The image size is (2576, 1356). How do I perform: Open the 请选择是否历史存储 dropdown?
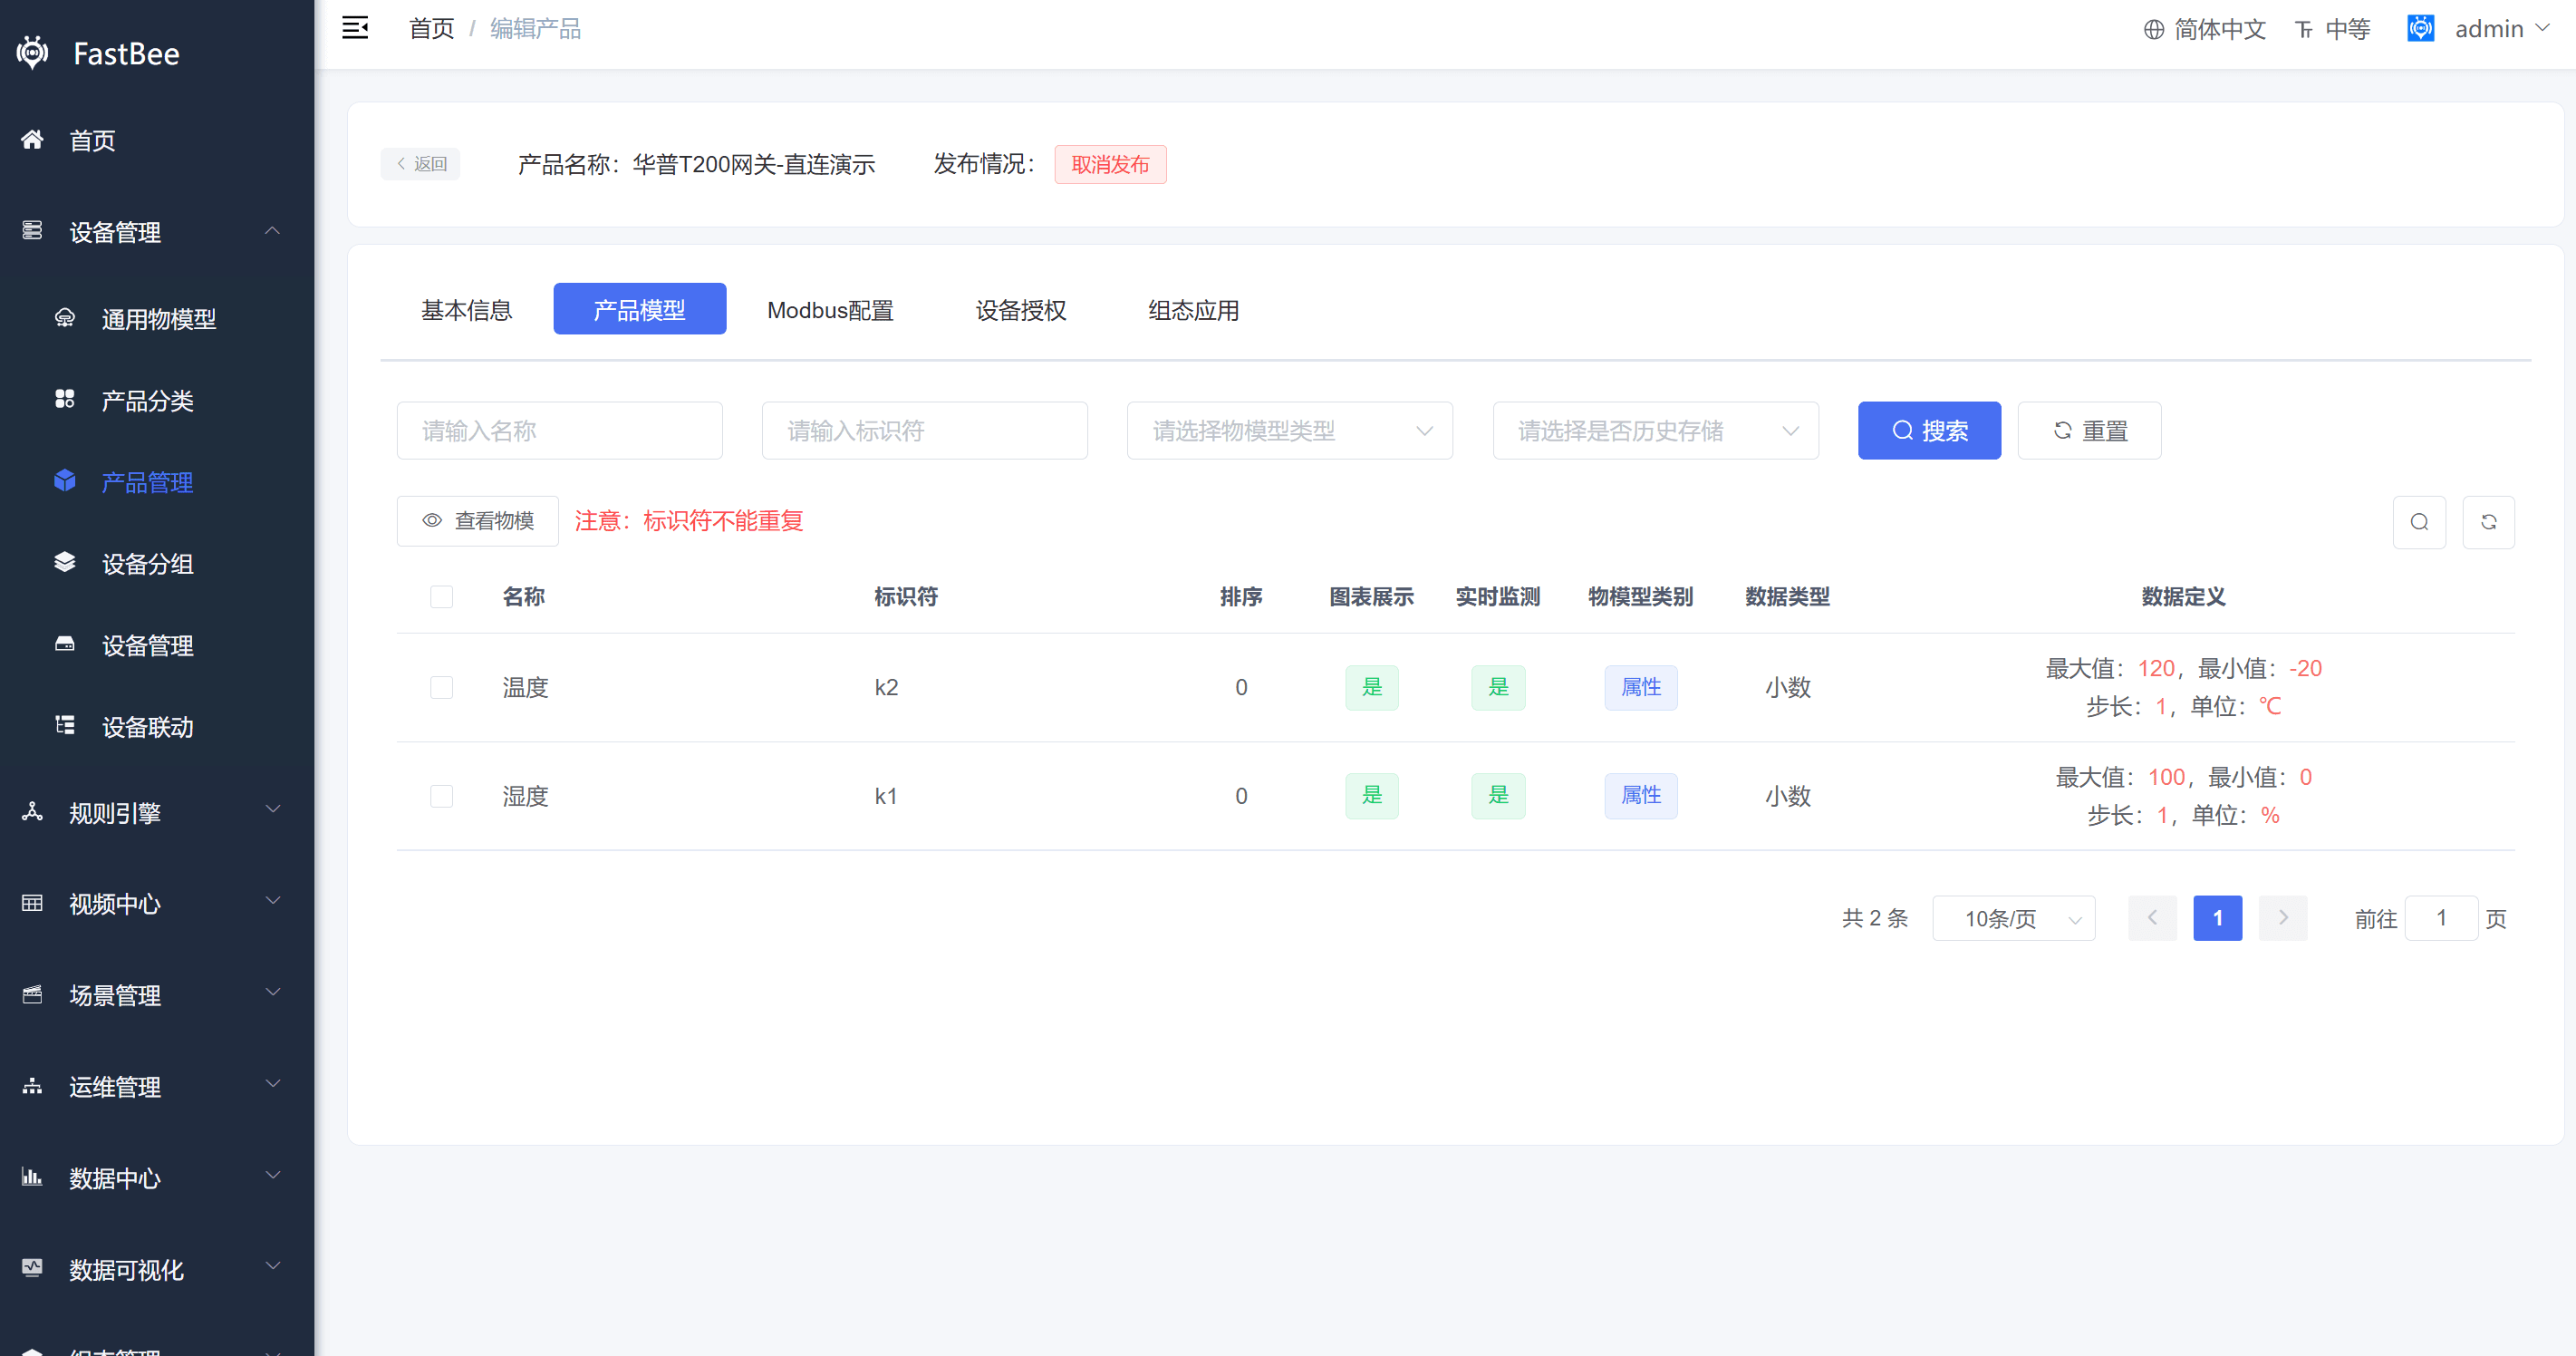click(1655, 431)
